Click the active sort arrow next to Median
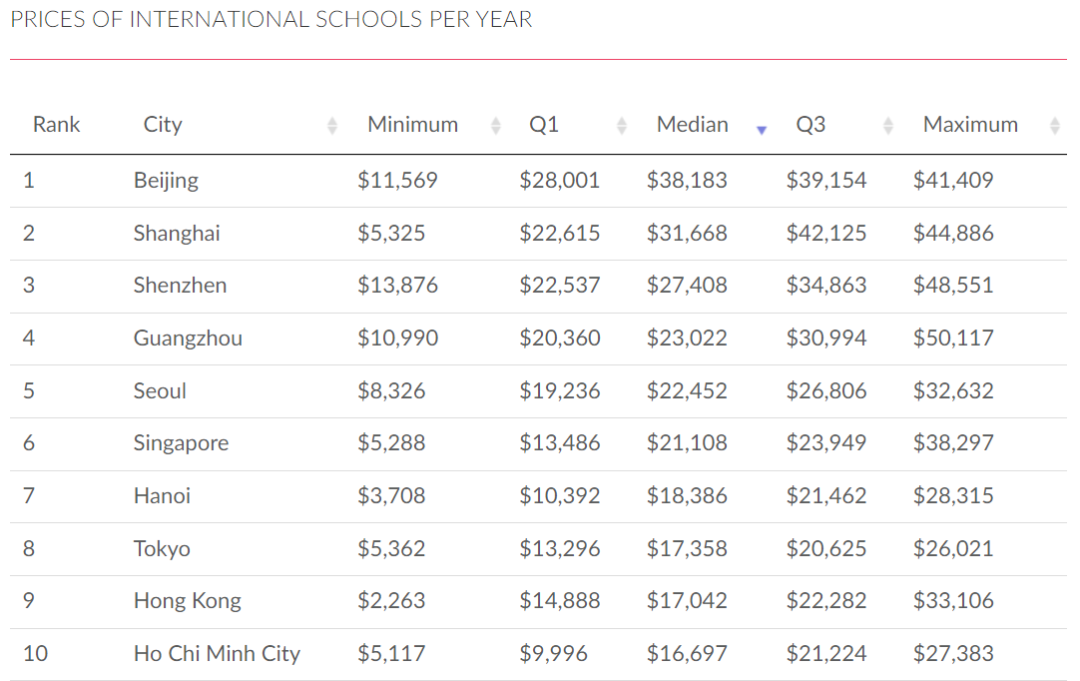 pos(761,129)
